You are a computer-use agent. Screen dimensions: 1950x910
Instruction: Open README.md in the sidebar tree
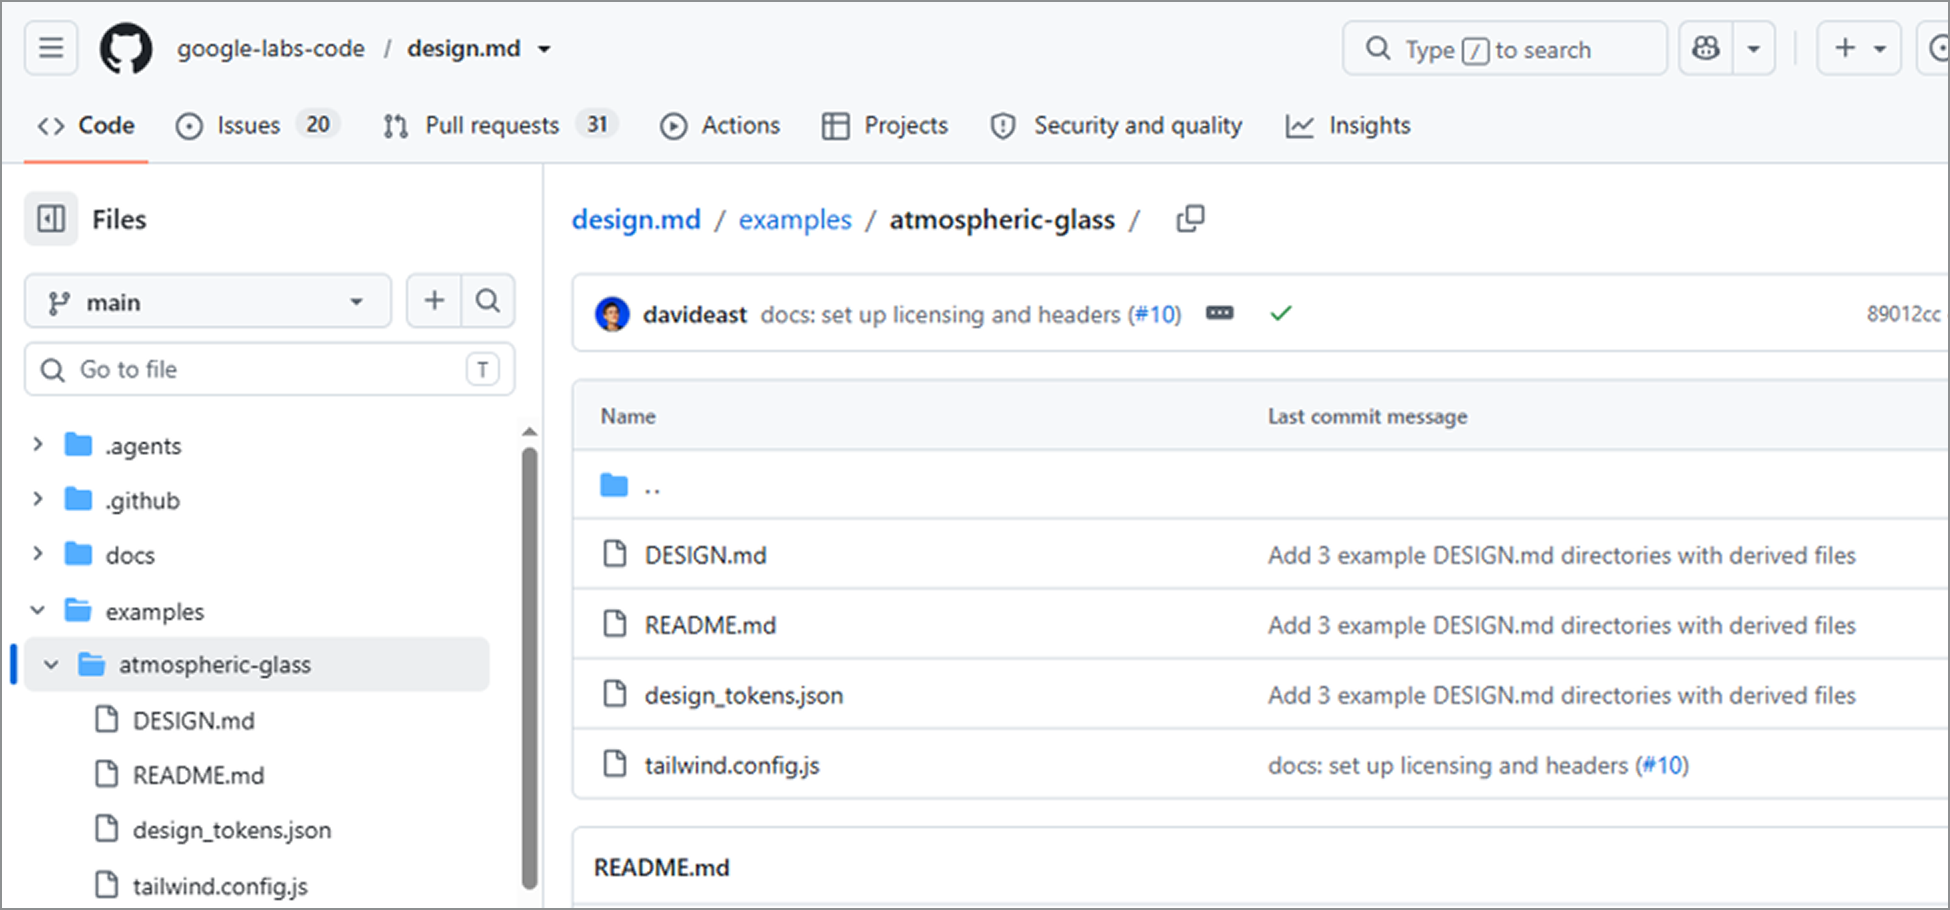(x=198, y=775)
